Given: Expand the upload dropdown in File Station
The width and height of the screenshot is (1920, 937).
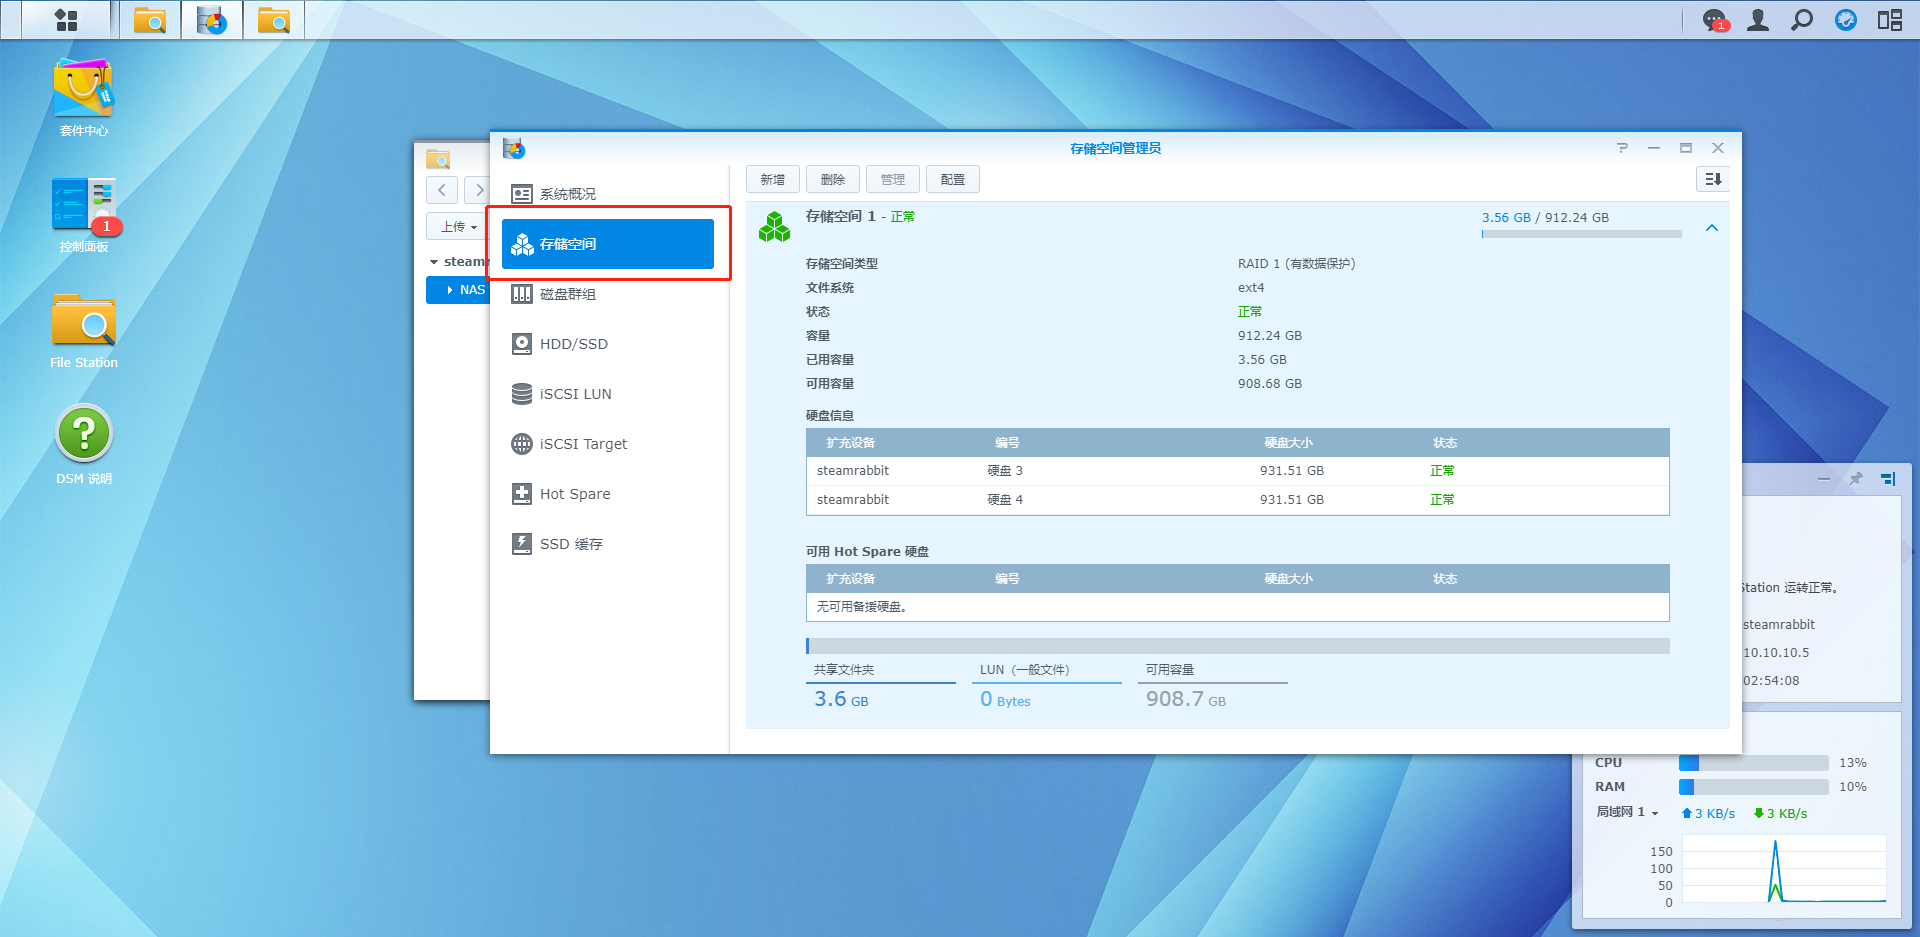Looking at the screenshot, I should click(459, 227).
